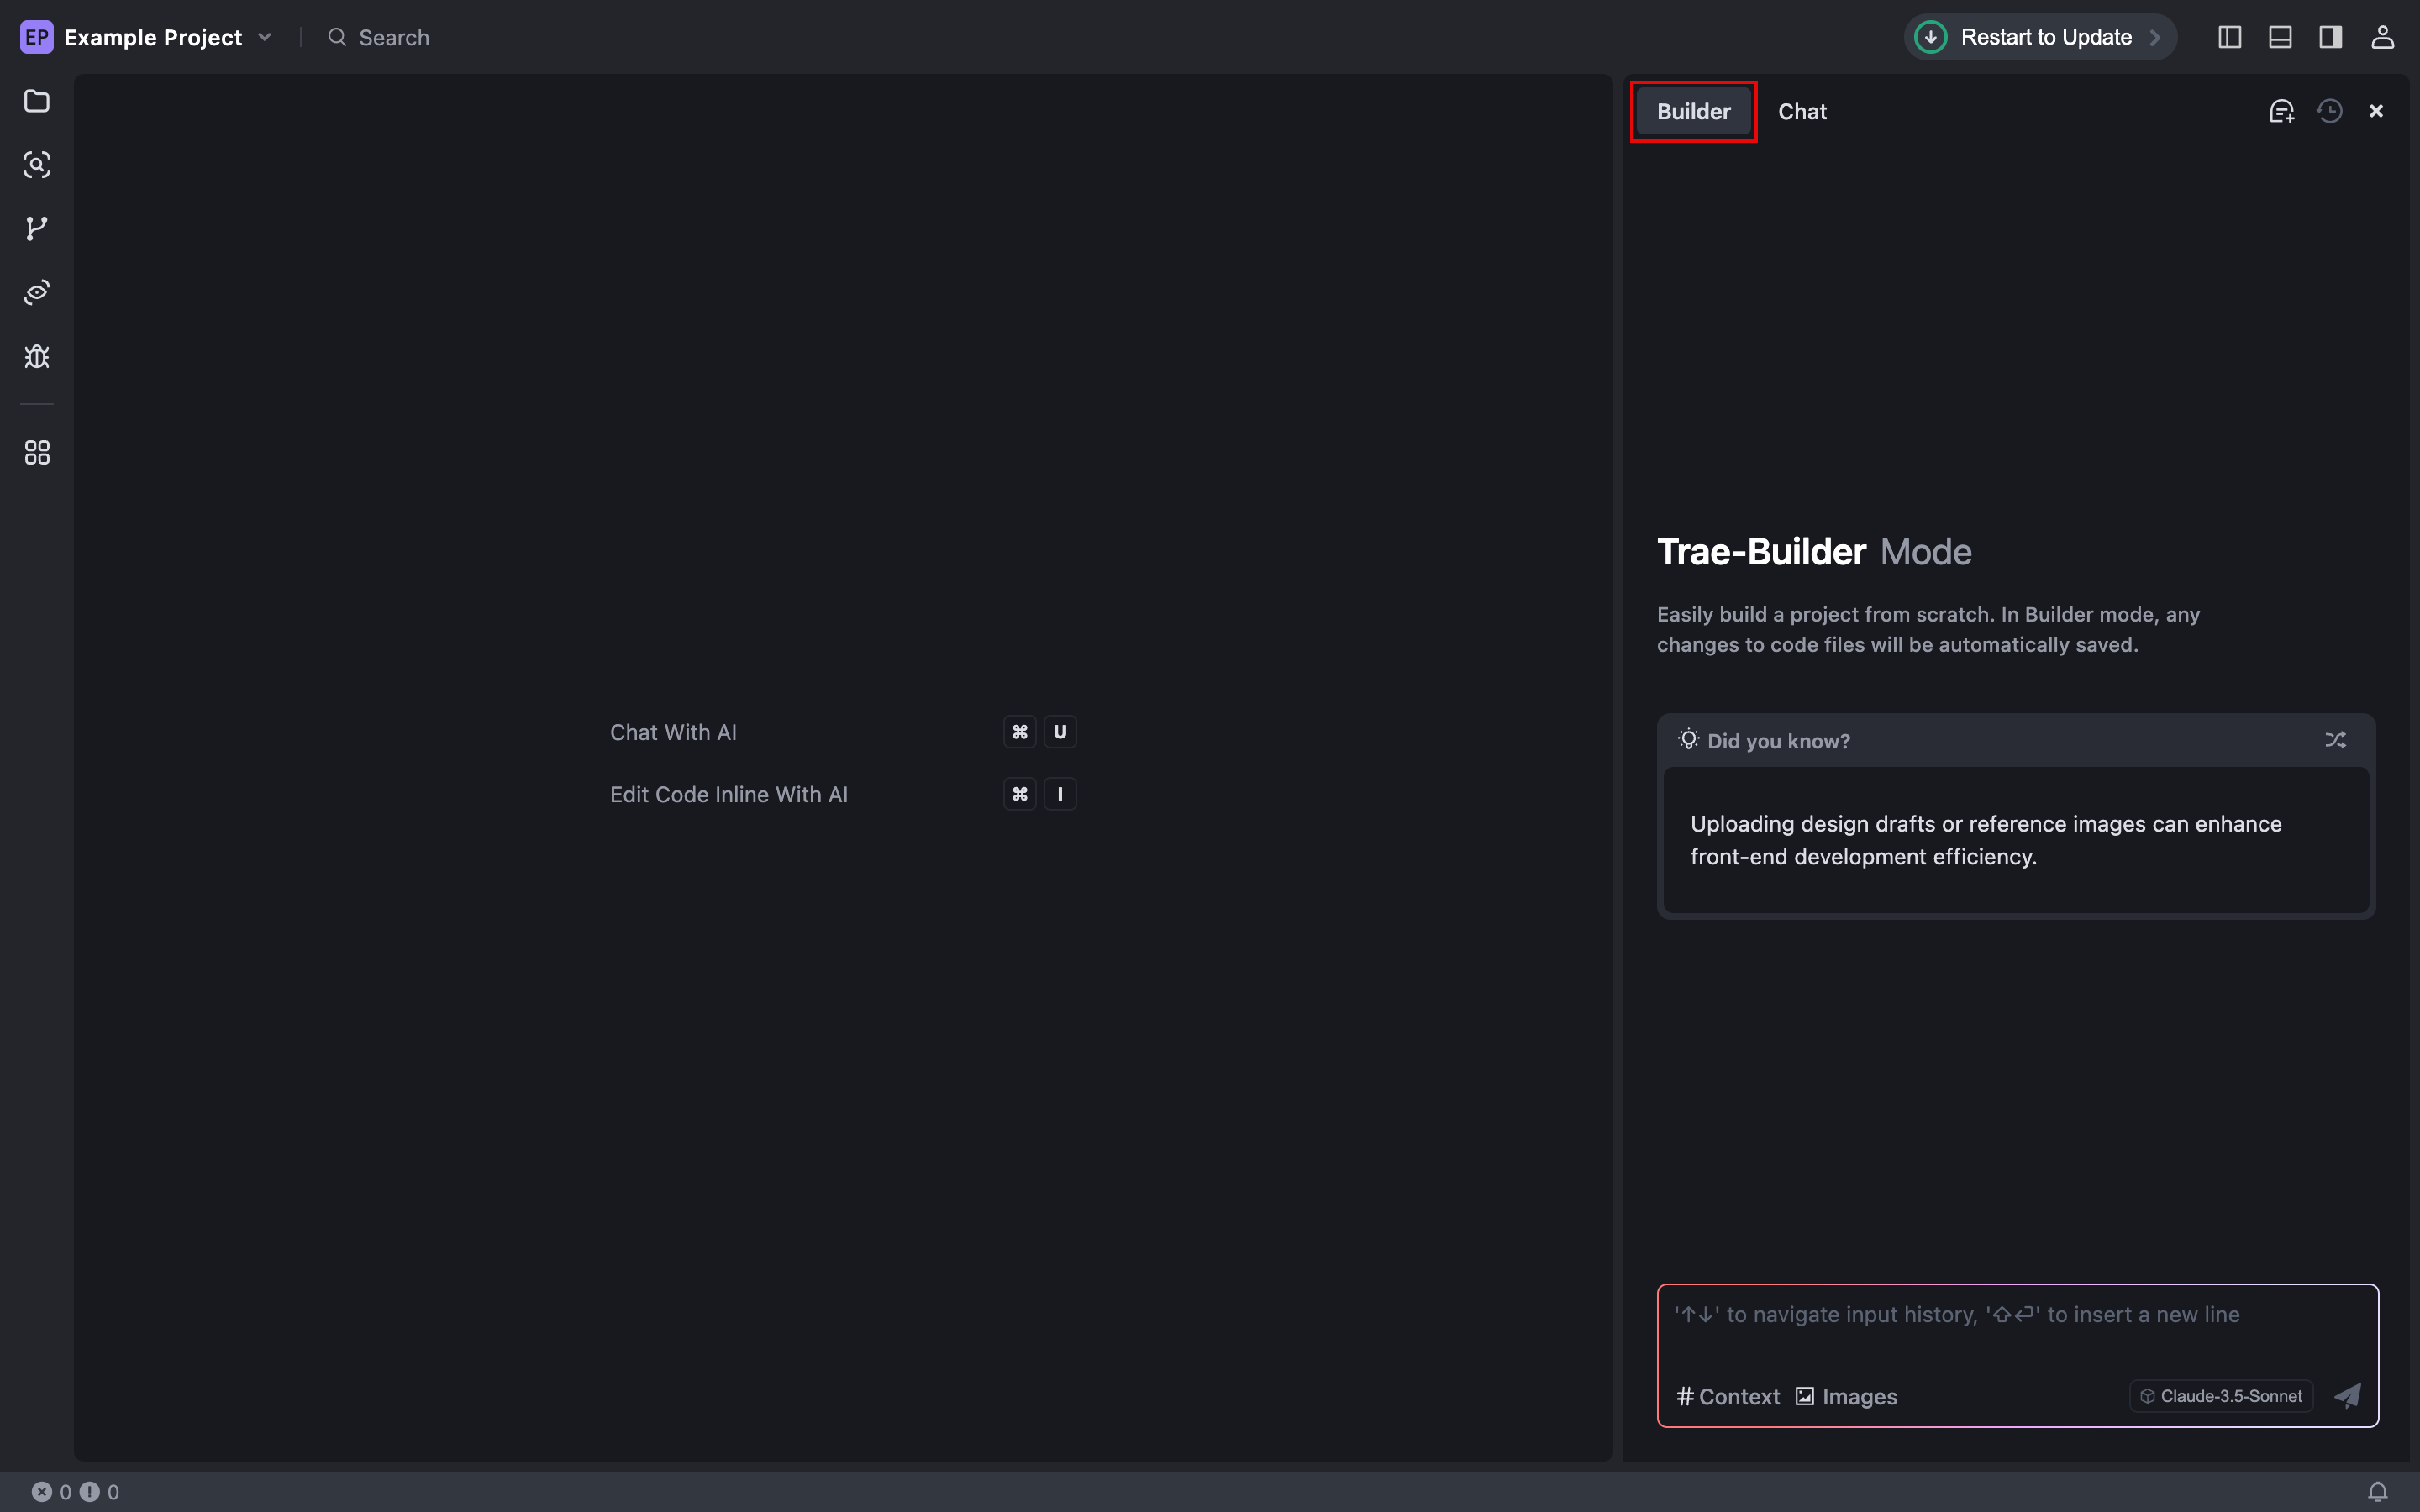Switch to the Builder tab
This screenshot has height=1512, width=2420.
tap(1693, 111)
